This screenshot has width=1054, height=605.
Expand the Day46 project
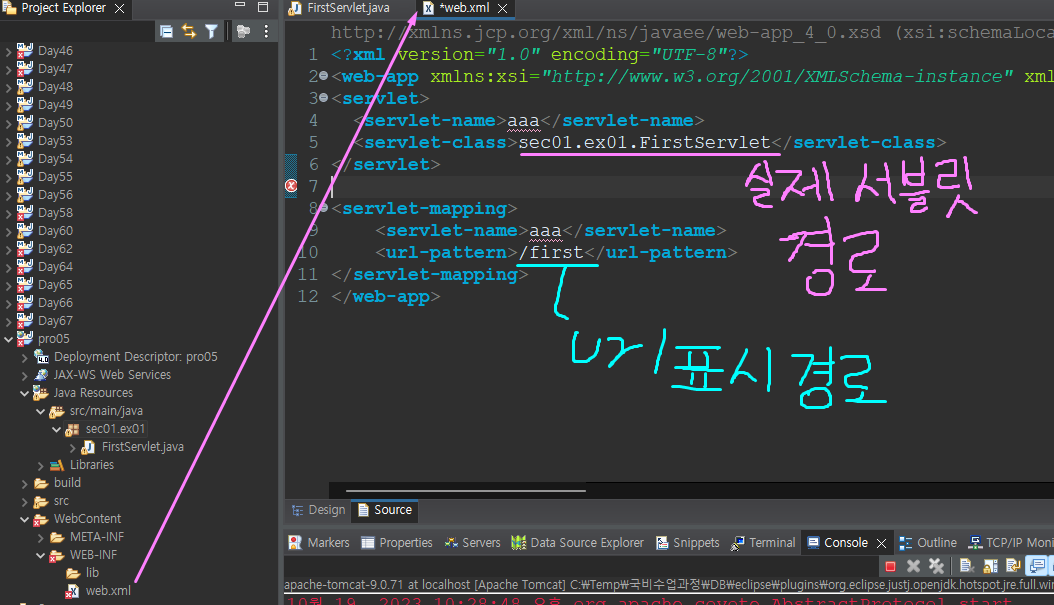(x=8, y=51)
